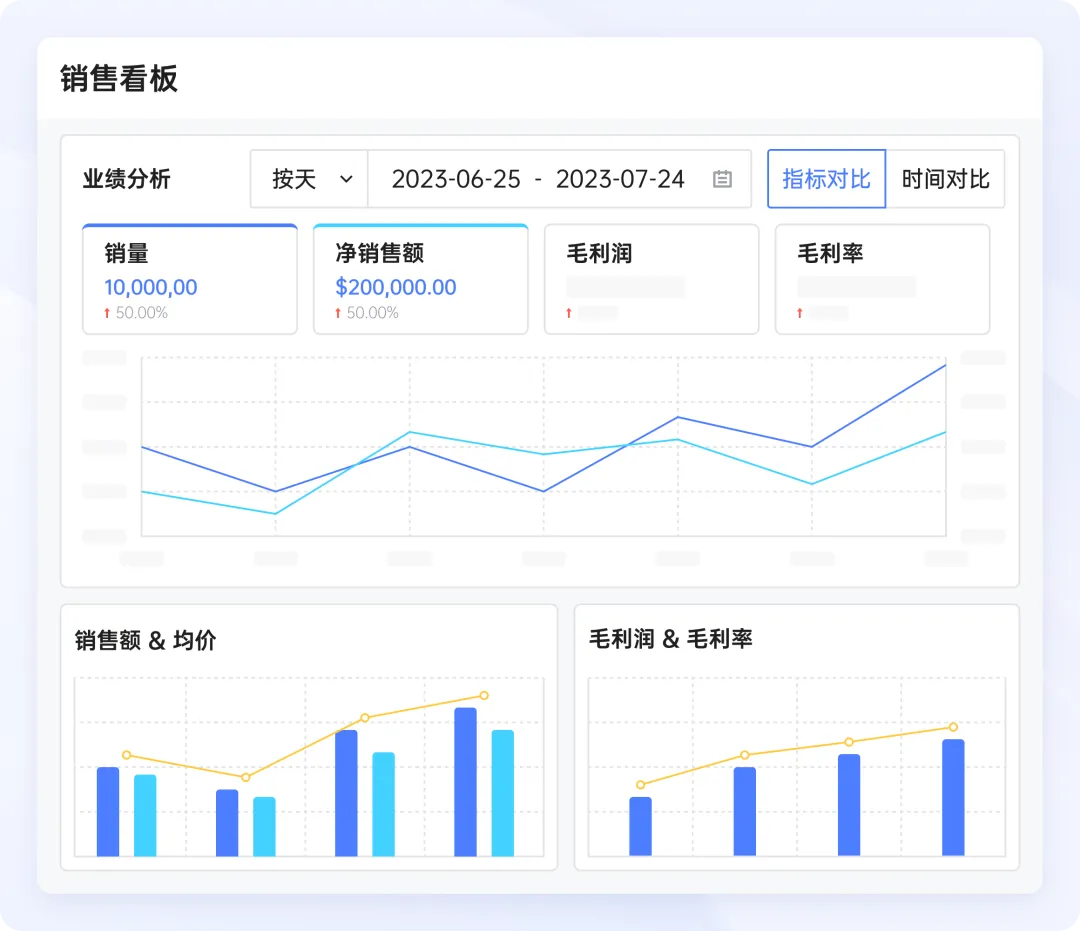Click the 业绩分析 section heading
This screenshot has height=931, width=1080.
[127, 179]
